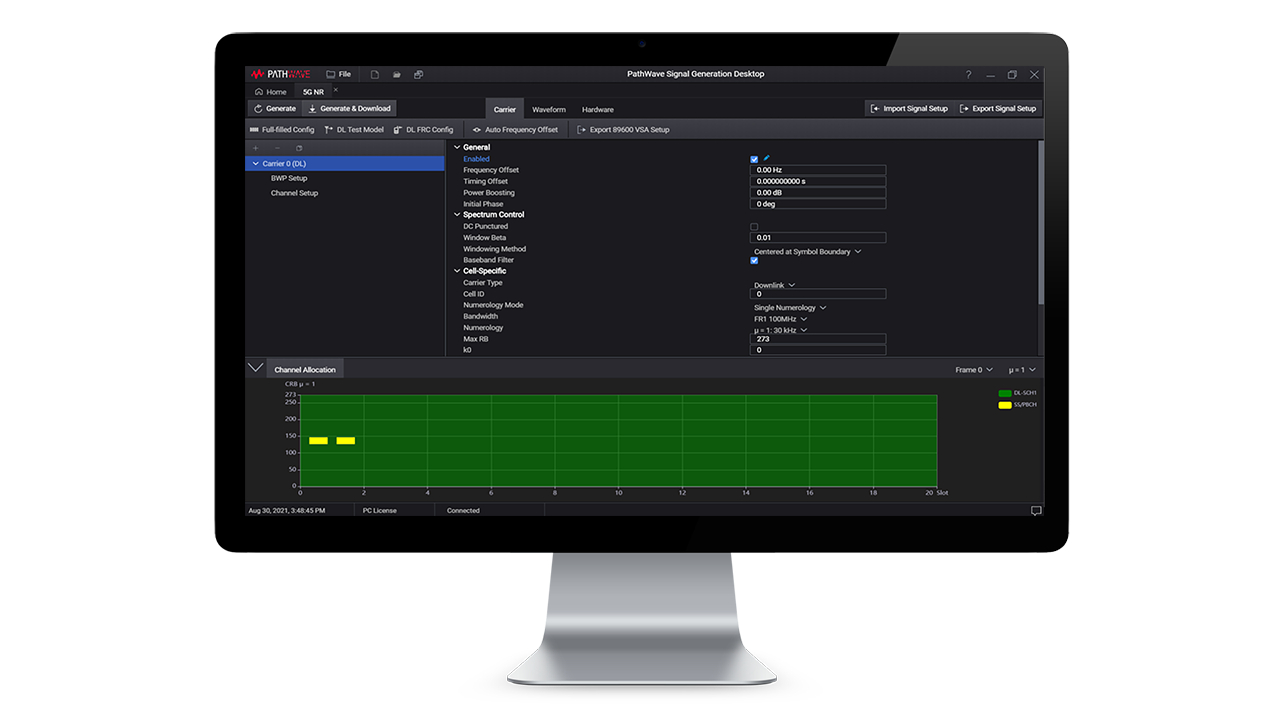This screenshot has height=720, width=1280.
Task: Click the green DL-SCH1 legend swatch
Action: pos(1005,393)
